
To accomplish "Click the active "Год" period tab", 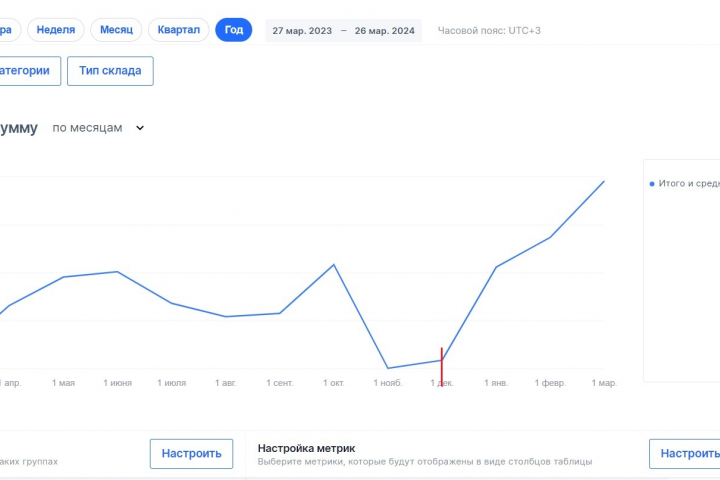I will point(233,30).
